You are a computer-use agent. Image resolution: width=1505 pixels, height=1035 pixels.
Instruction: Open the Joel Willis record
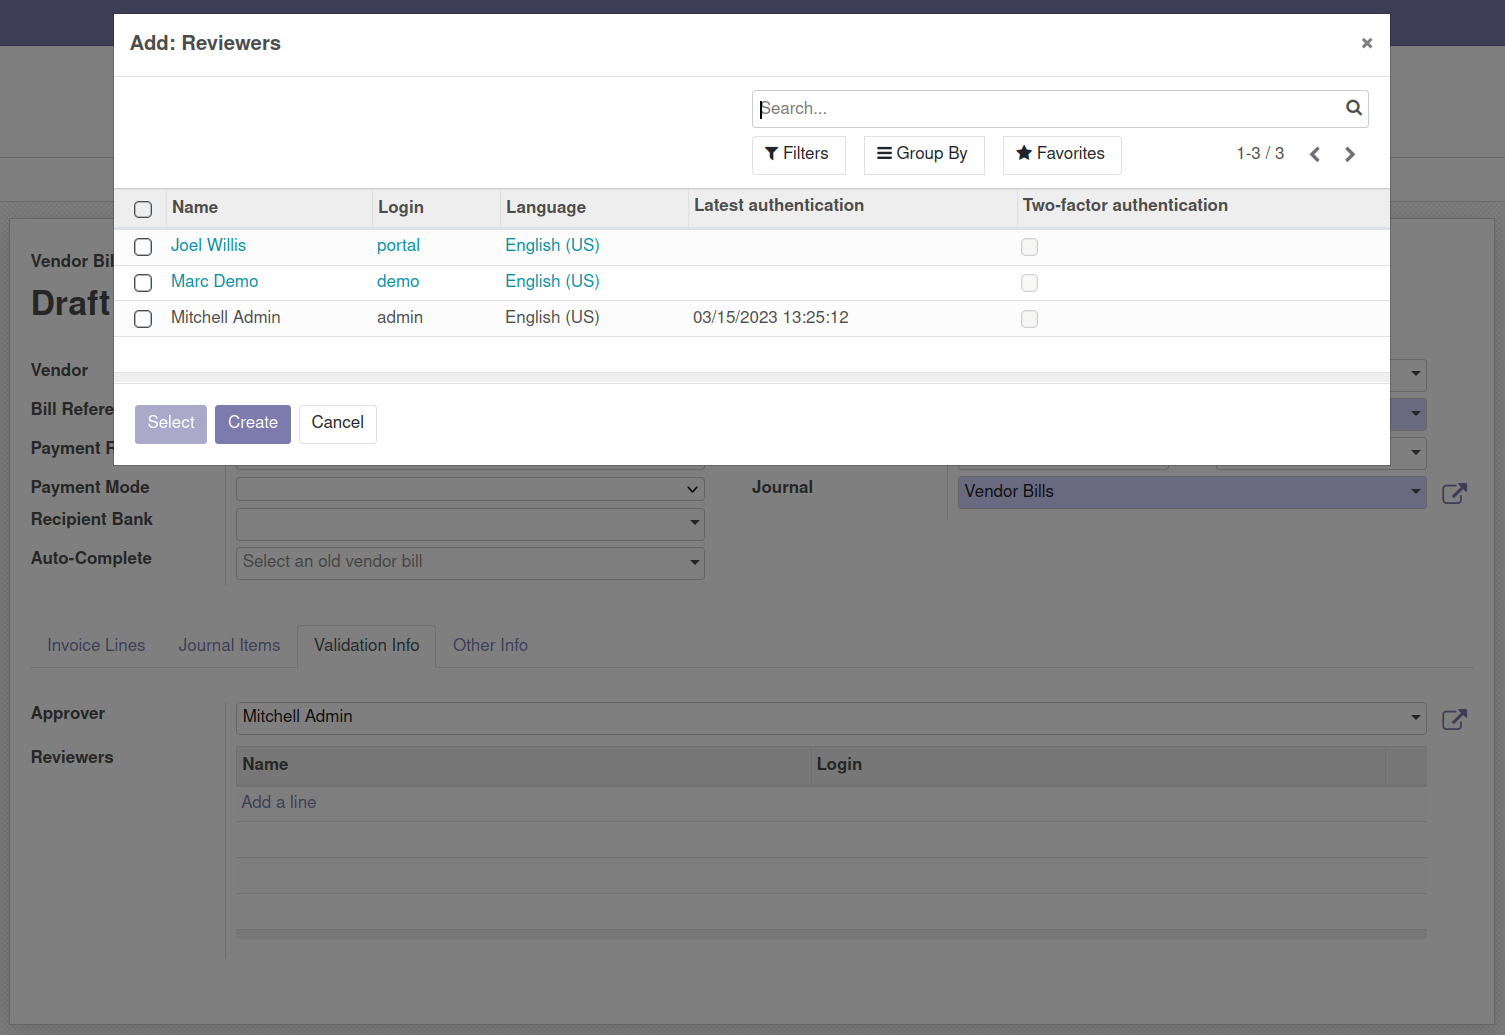pyautogui.click(x=208, y=245)
